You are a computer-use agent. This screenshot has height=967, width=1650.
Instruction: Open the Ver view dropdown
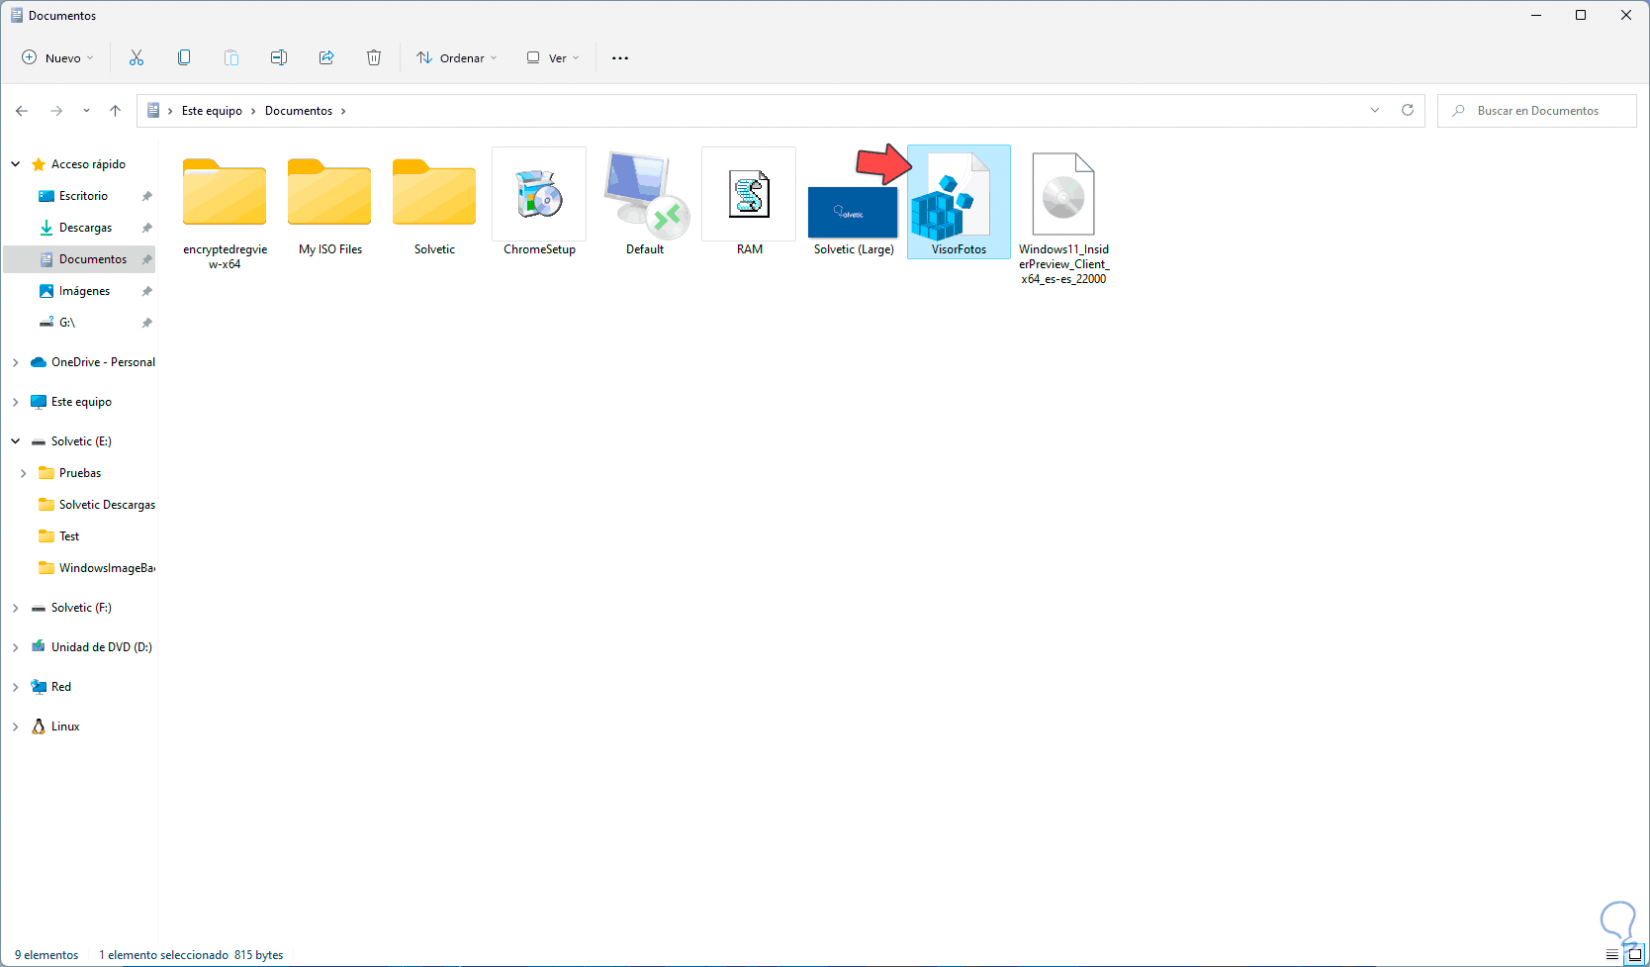click(x=553, y=58)
